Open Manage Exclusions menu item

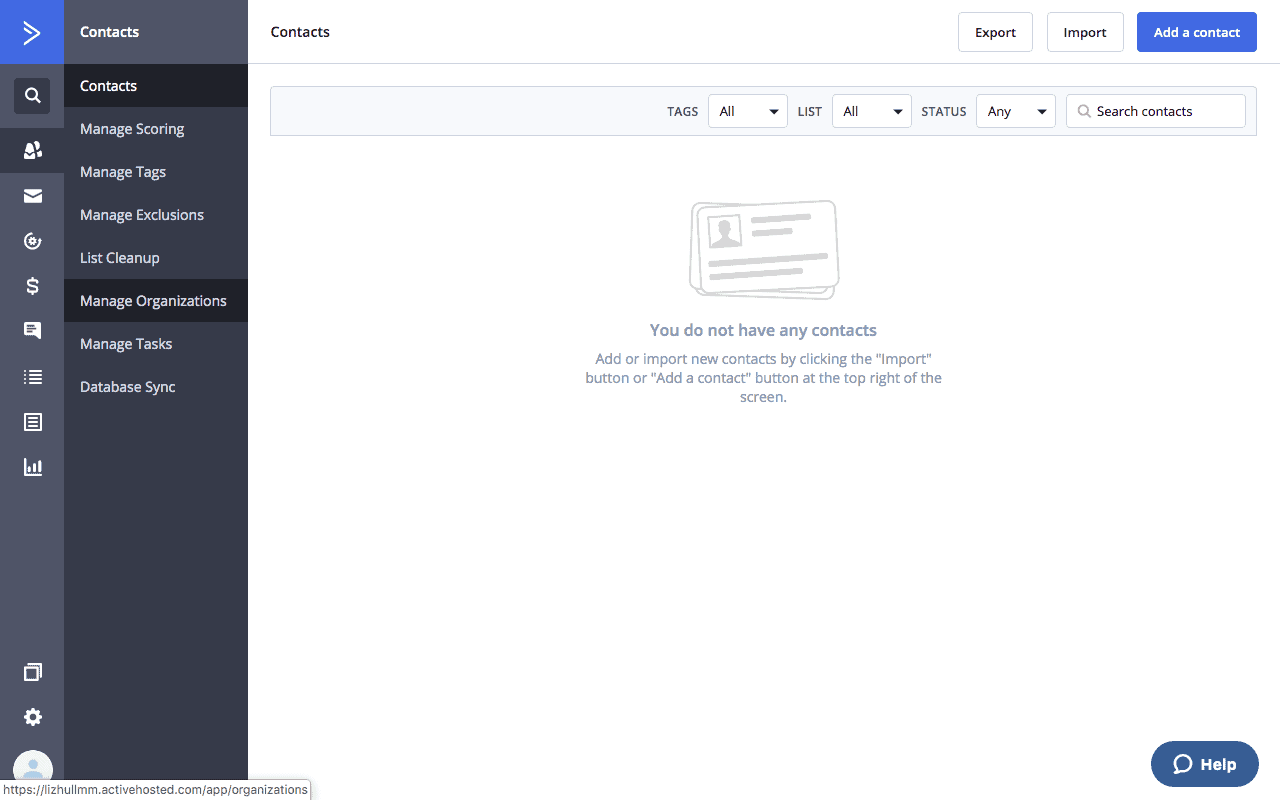pyautogui.click(x=156, y=215)
